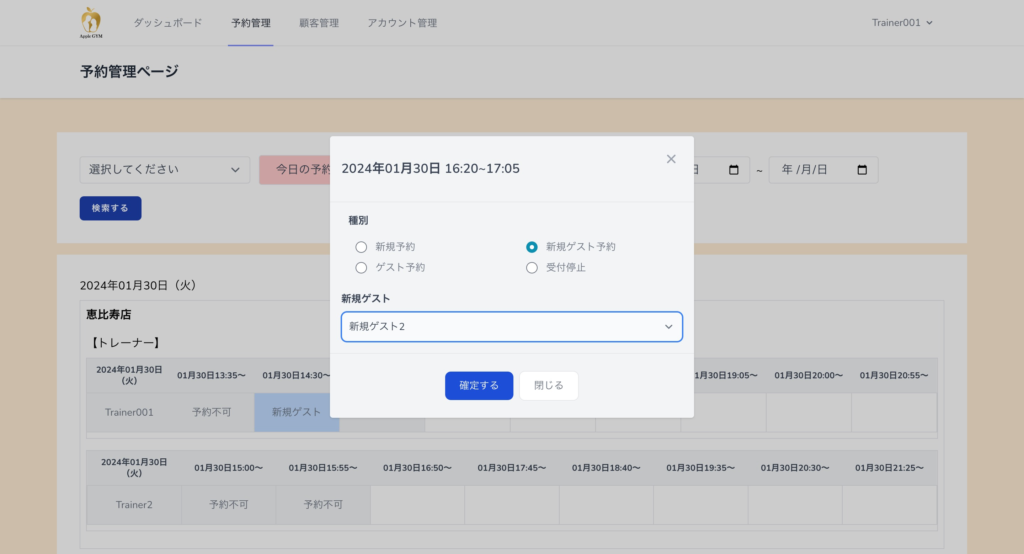Select the ゲスト予約 radio option

pyautogui.click(x=362, y=267)
